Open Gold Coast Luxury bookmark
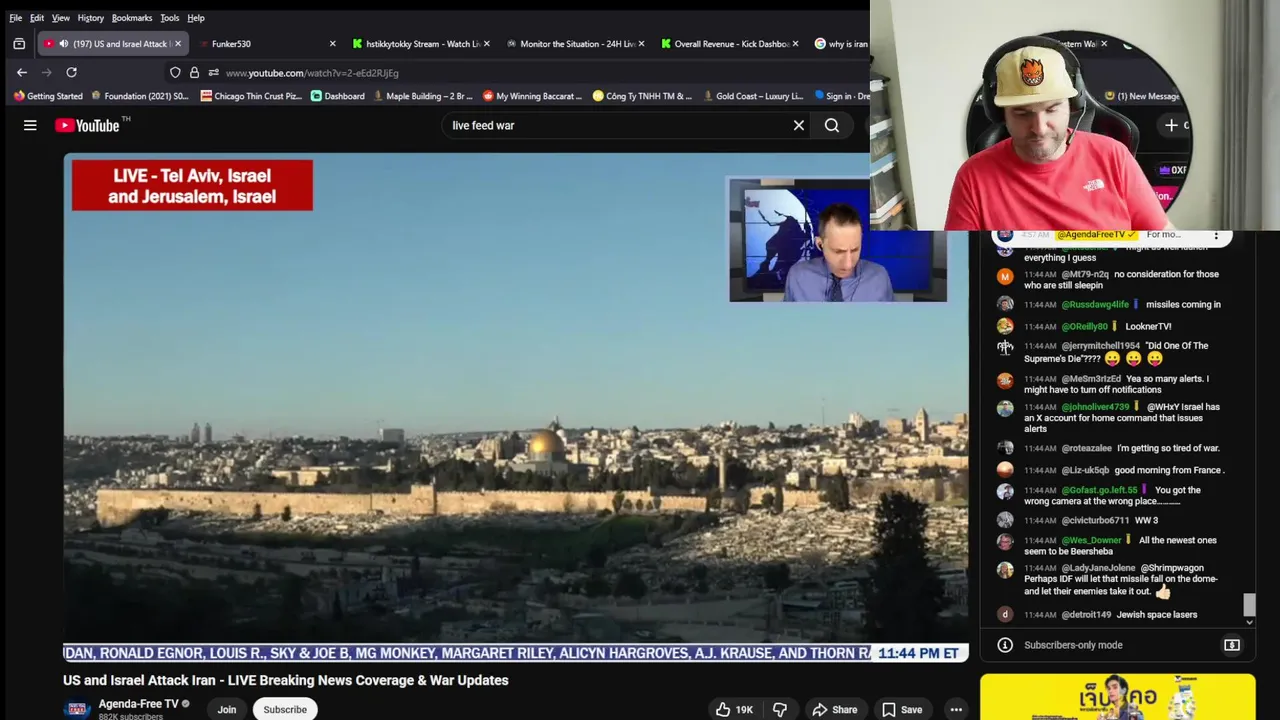The height and width of the screenshot is (720, 1280). point(753,96)
